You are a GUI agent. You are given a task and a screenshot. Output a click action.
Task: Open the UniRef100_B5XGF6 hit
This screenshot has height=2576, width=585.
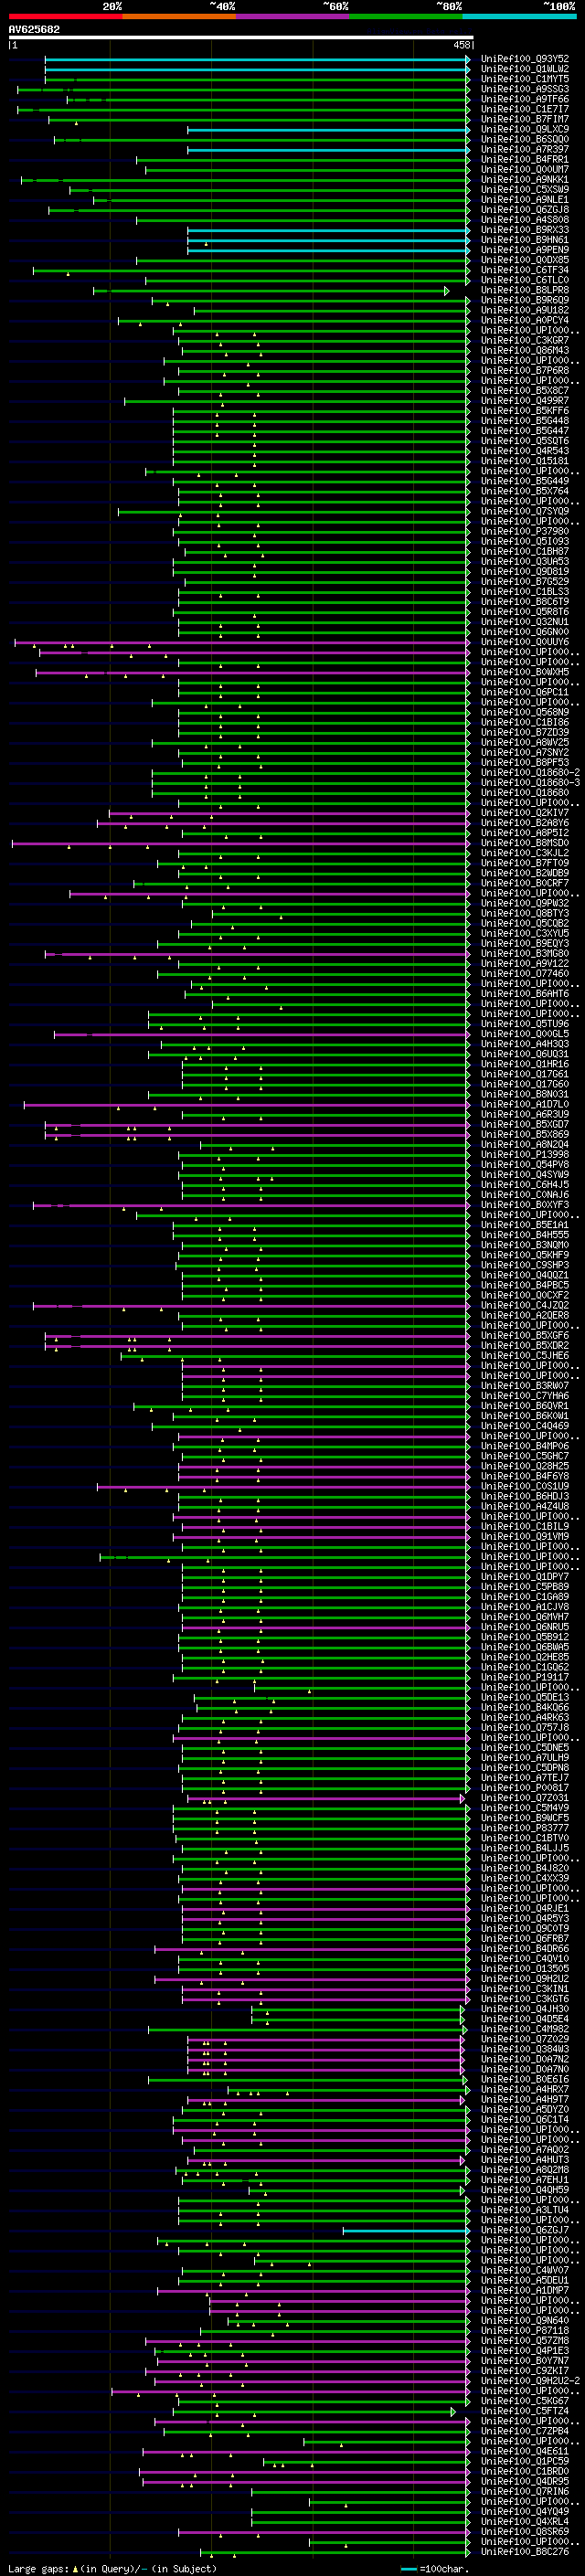click(x=525, y=1336)
